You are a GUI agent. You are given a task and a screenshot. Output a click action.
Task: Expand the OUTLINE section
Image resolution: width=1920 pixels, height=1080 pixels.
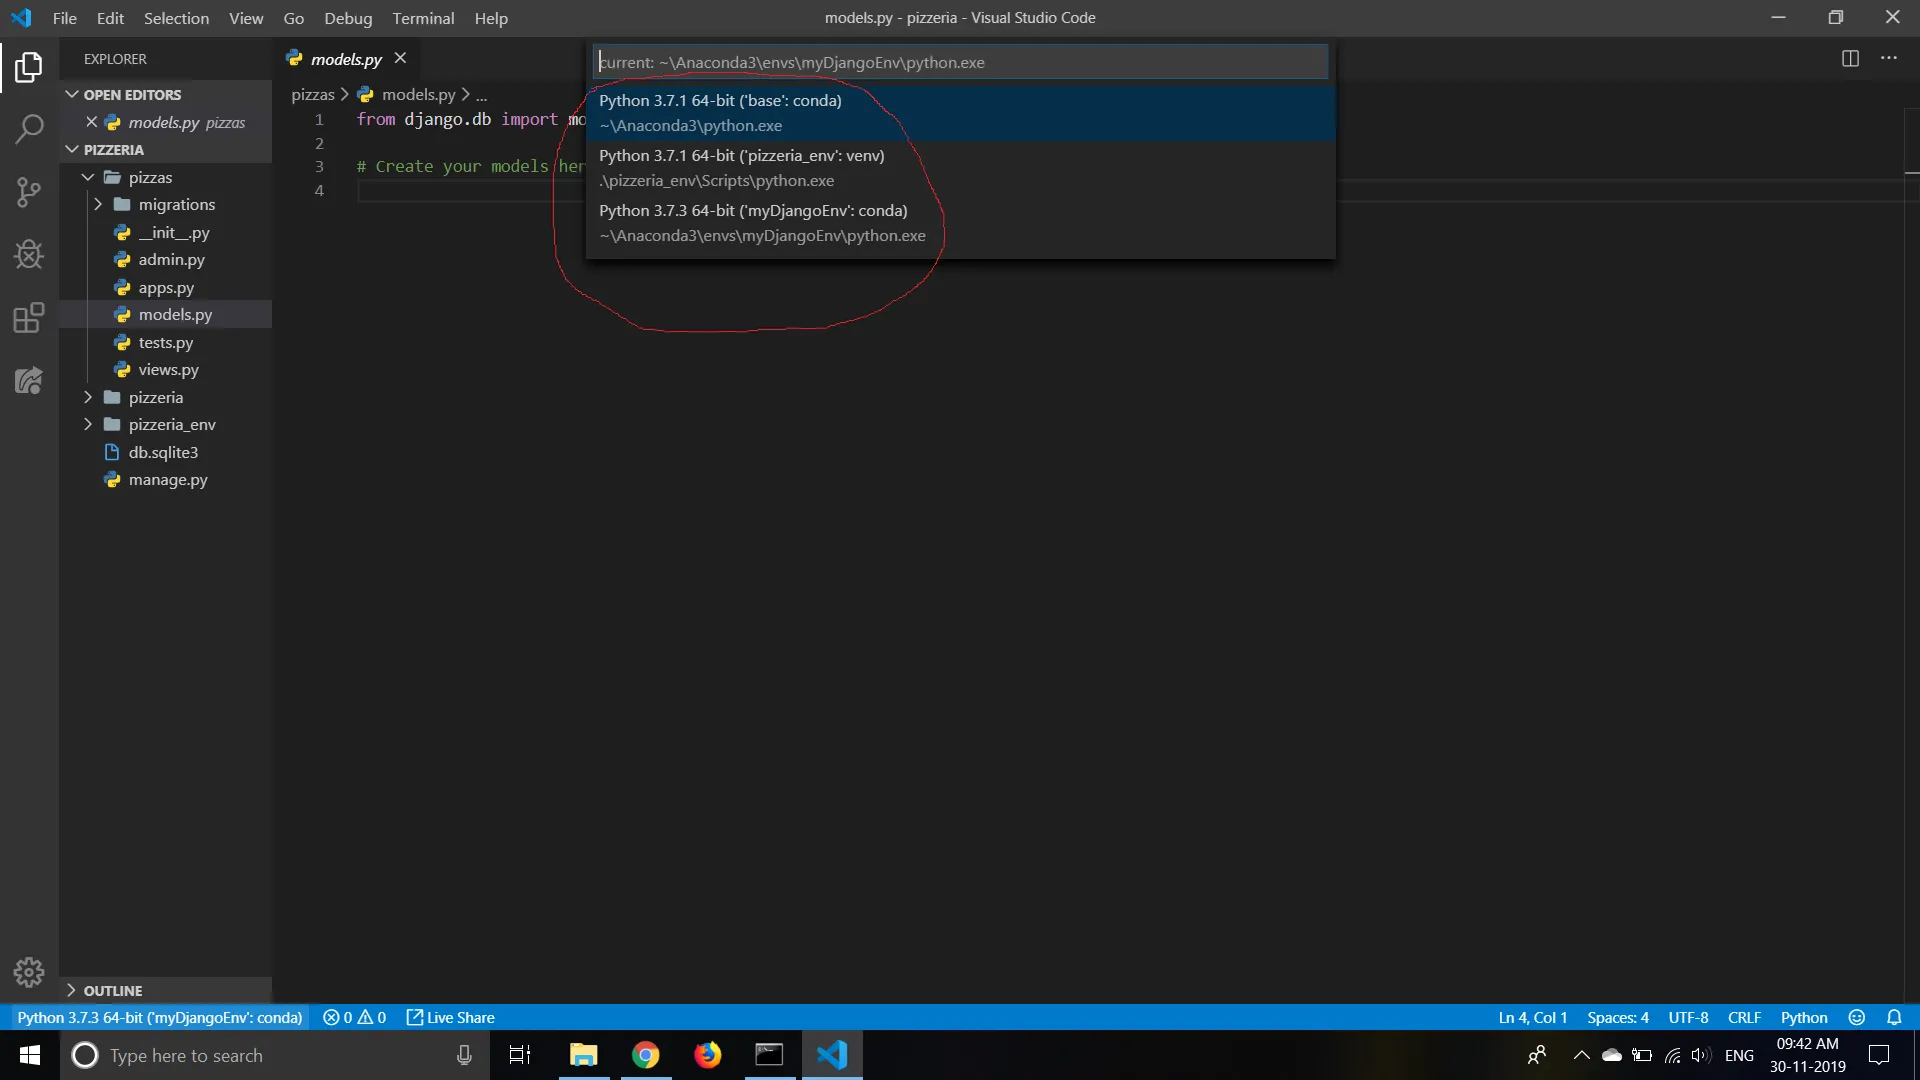pos(72,990)
